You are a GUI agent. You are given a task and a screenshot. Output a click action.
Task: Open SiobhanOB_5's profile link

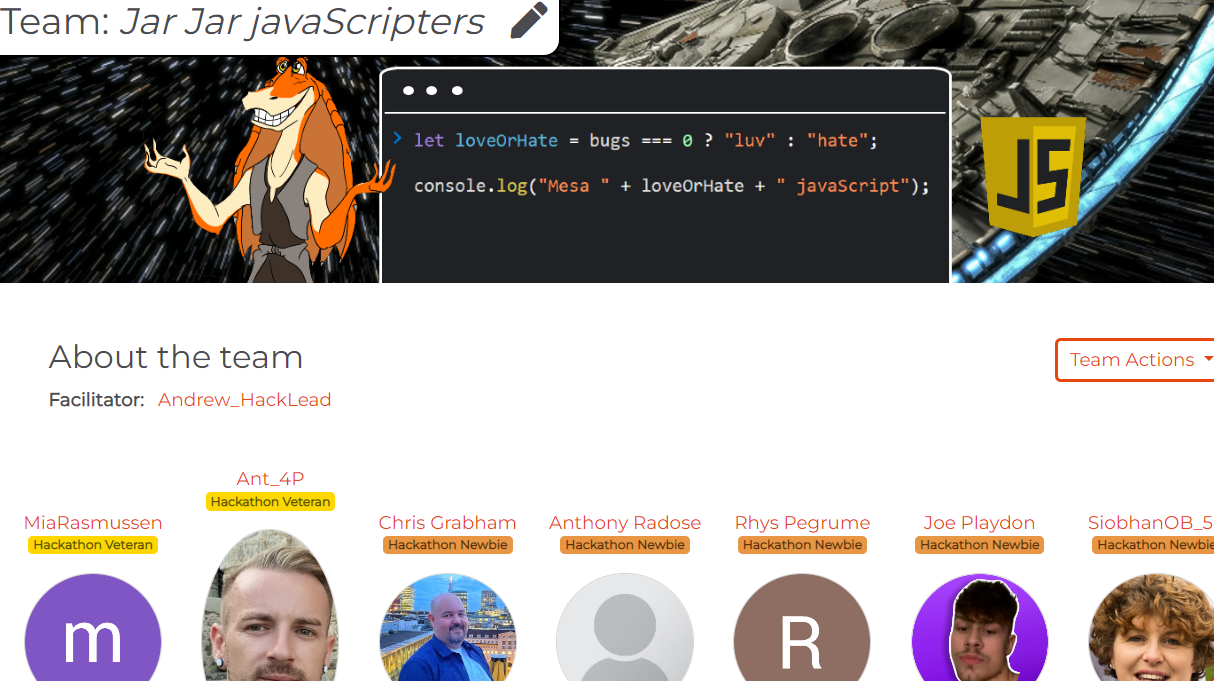click(x=1150, y=523)
